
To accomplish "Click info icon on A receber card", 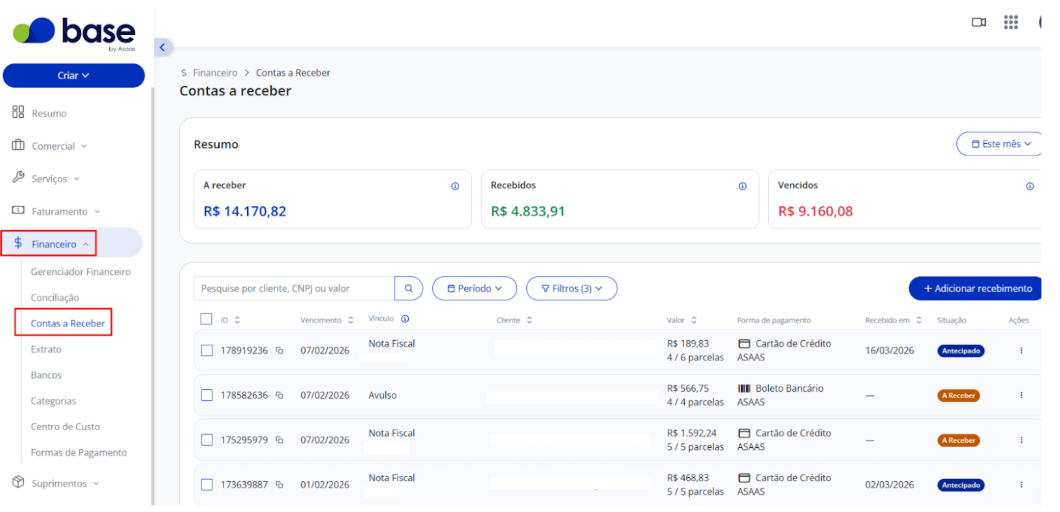I will pos(455,186).
